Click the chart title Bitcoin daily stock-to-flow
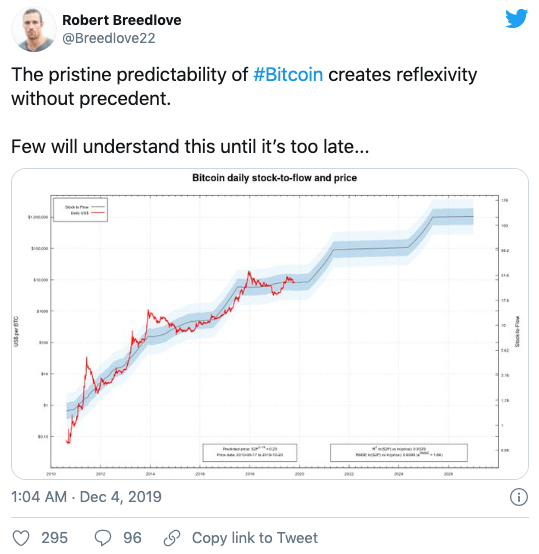This screenshot has width=539, height=554. tap(274, 178)
